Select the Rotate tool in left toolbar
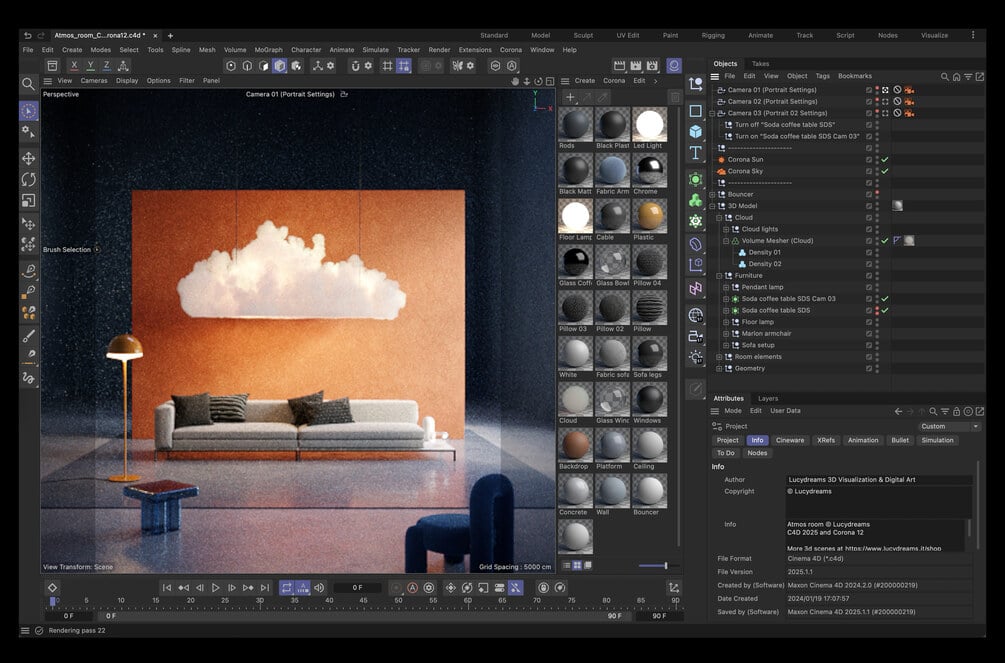The width and height of the screenshot is (1005, 663). point(28,179)
